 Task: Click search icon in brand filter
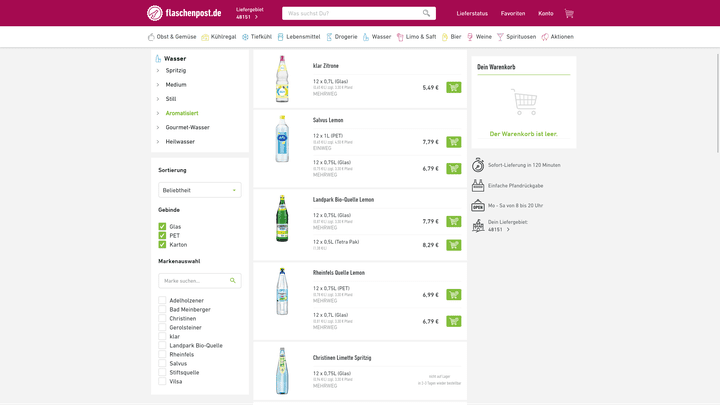click(233, 281)
